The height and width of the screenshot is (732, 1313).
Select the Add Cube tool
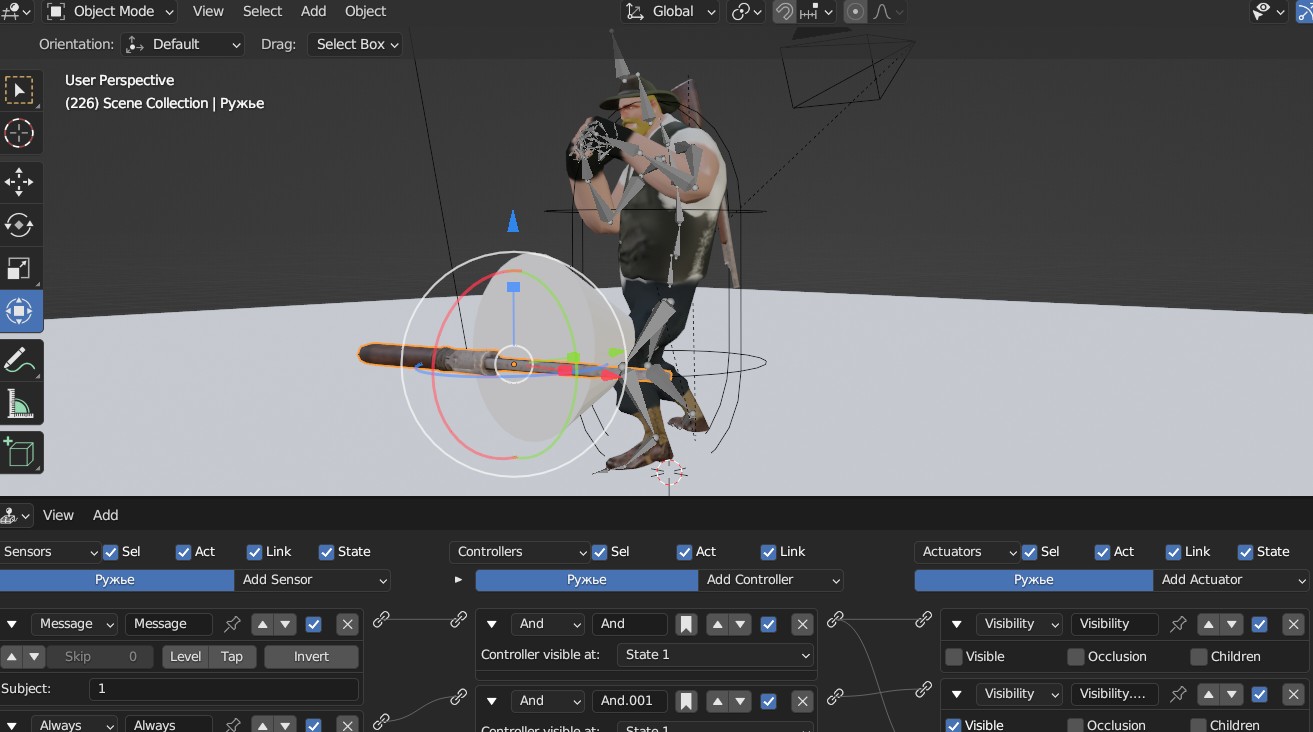pos(19,452)
